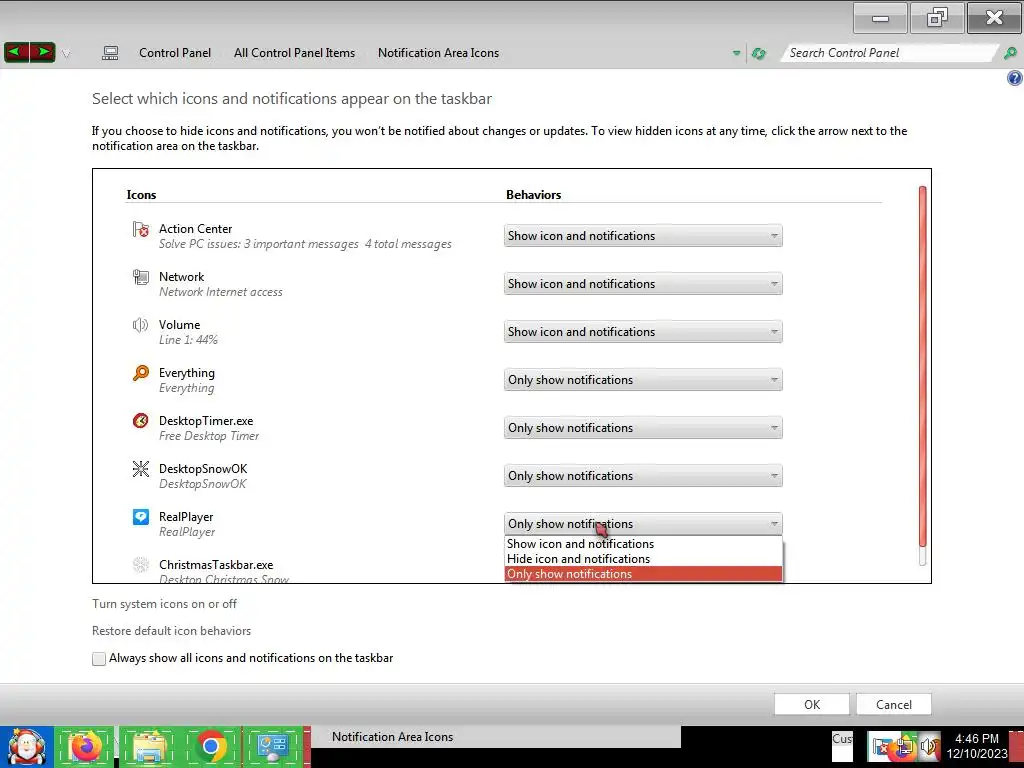Screen dimensions: 1024x768
Task: Click into Search Control Panel field
Action: (889, 53)
